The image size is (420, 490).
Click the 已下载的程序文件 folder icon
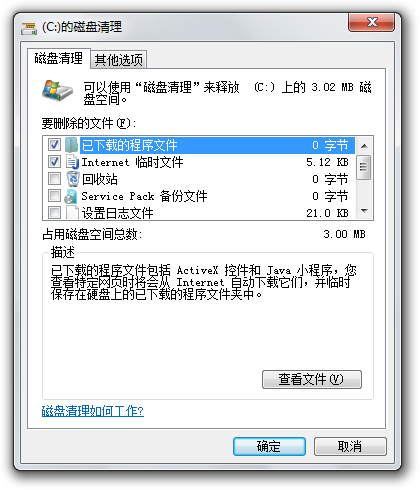[71, 145]
